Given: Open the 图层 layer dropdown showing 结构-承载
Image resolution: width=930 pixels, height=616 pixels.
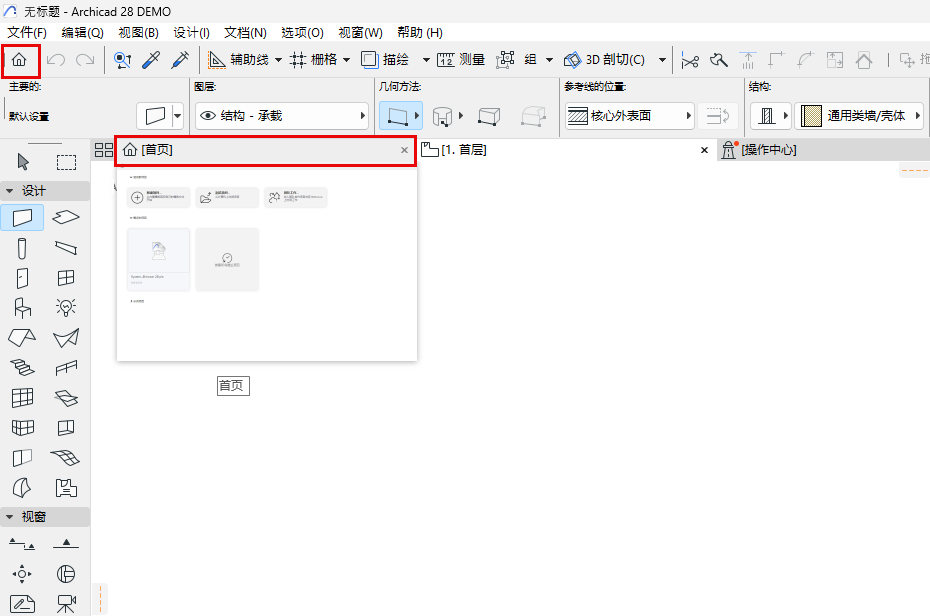Looking at the screenshot, I should (x=281, y=115).
